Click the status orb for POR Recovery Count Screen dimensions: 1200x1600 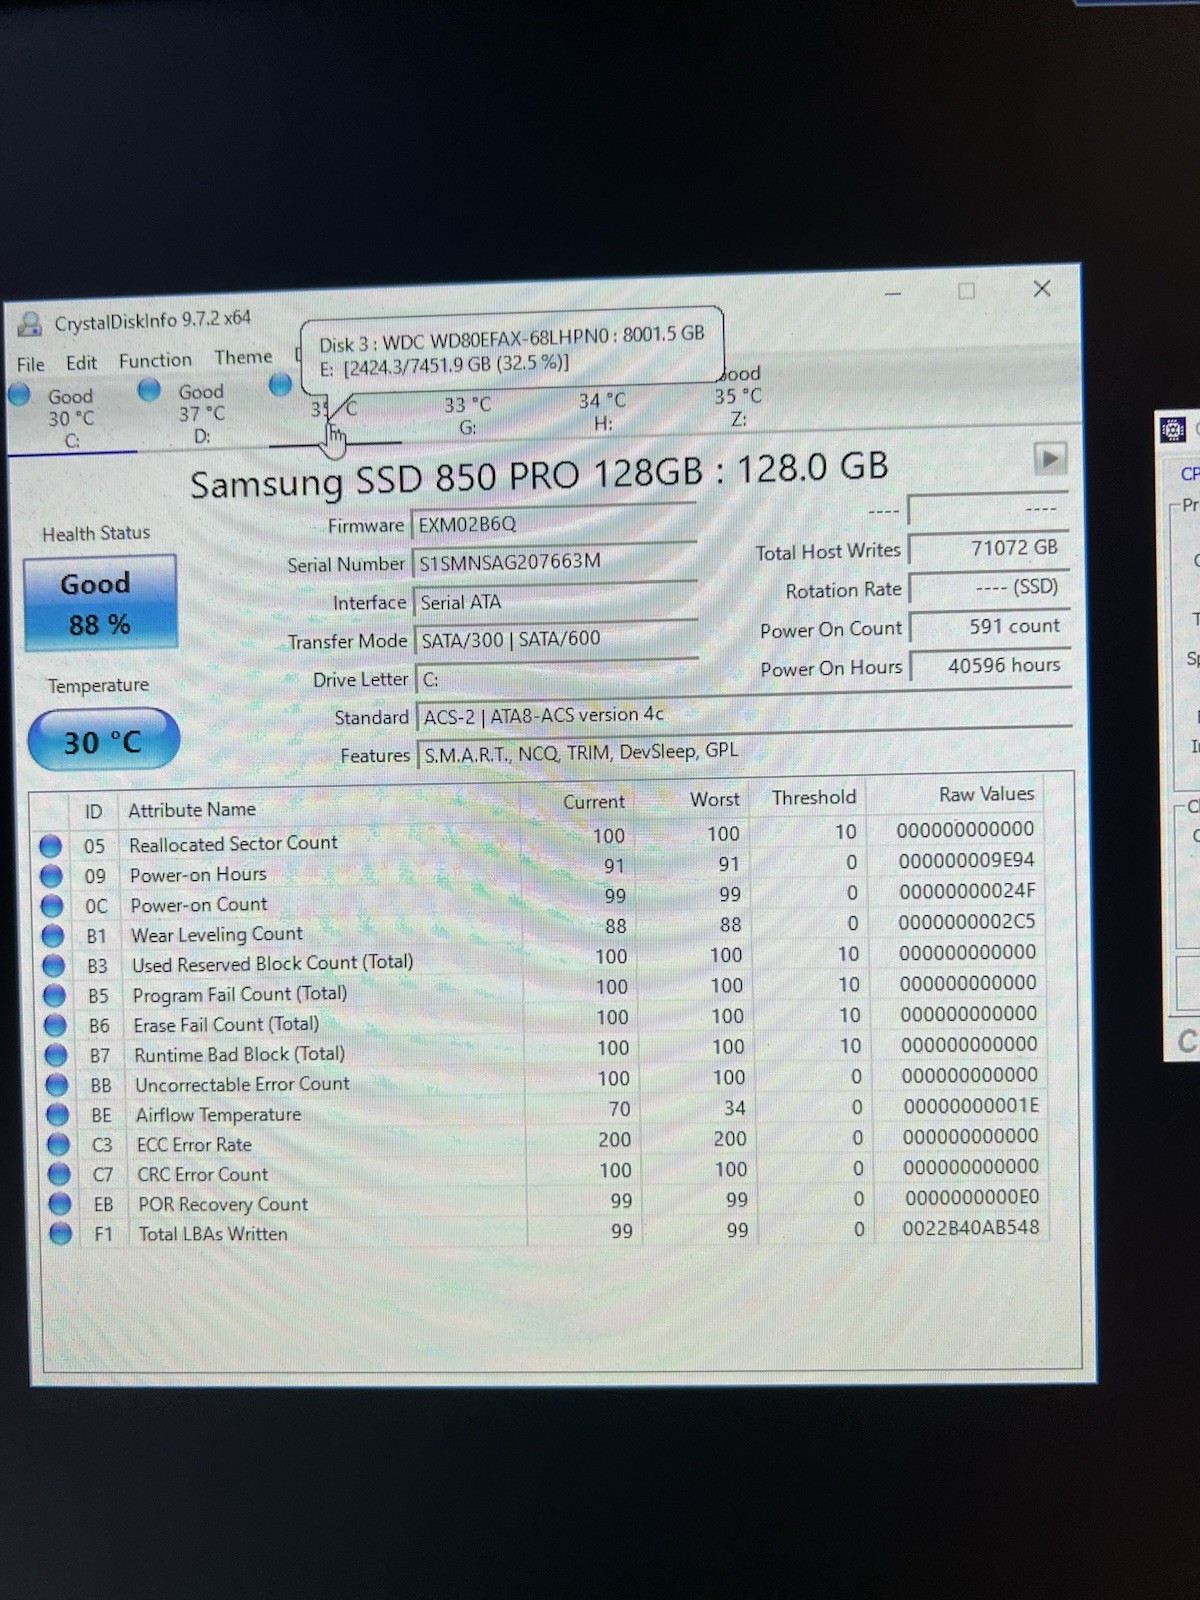pyautogui.click(x=60, y=1204)
